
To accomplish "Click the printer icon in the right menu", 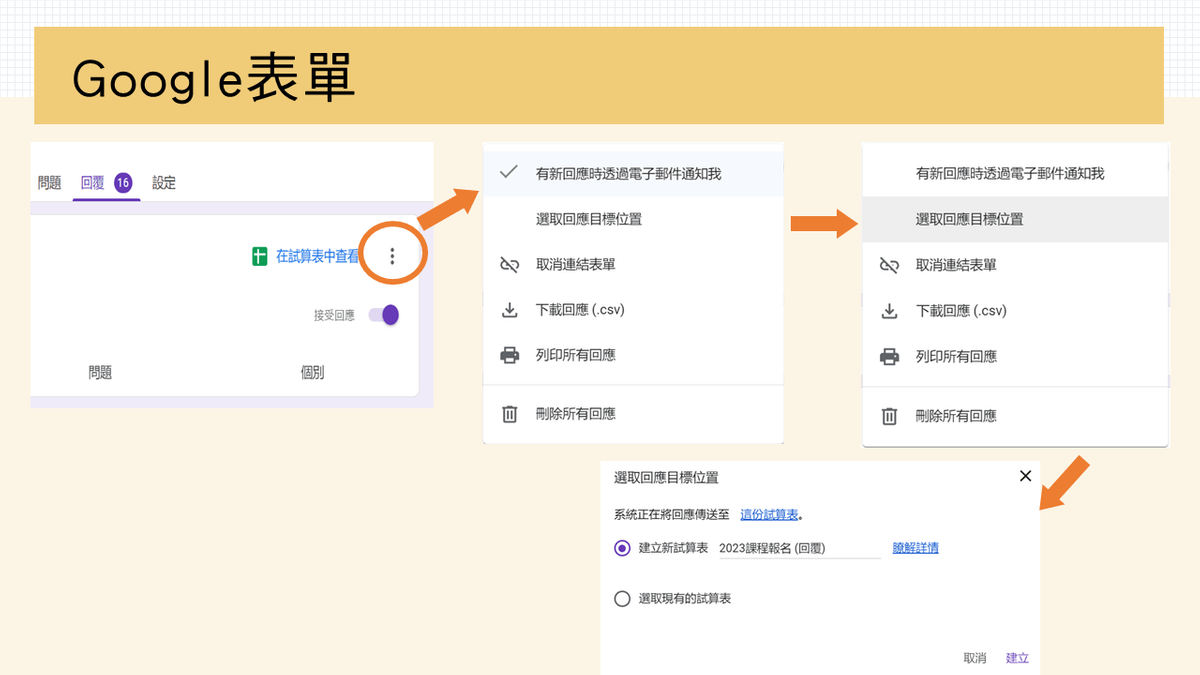I will pyautogui.click(x=889, y=357).
